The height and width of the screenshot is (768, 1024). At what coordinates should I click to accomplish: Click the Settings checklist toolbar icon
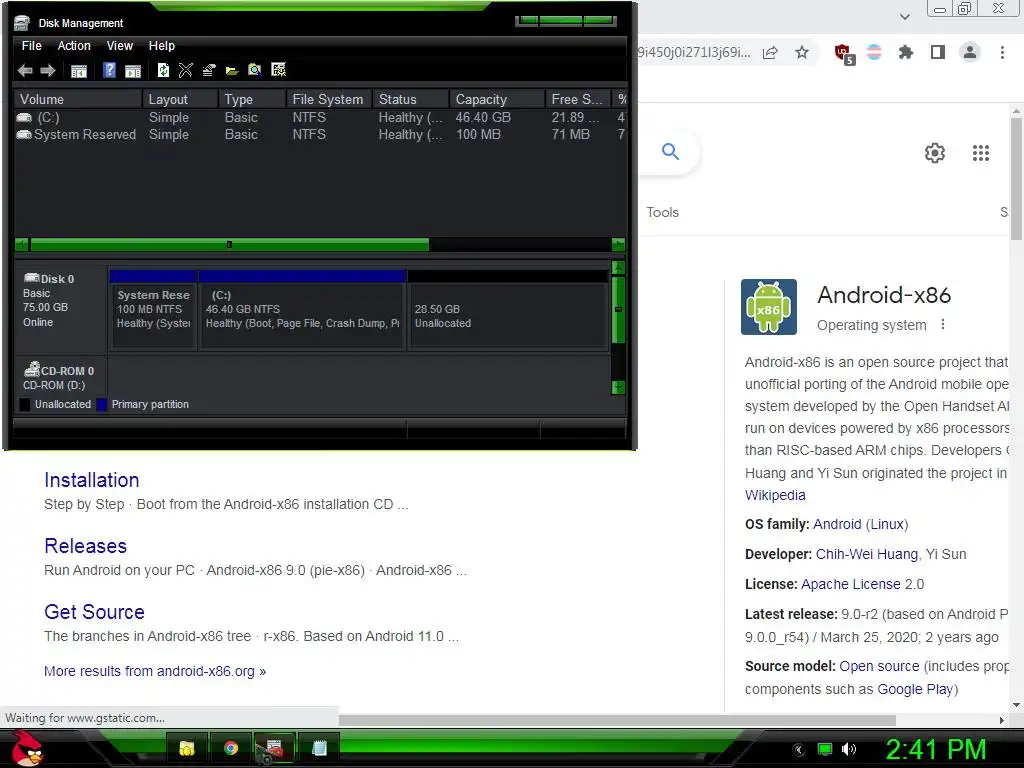click(x=279, y=70)
